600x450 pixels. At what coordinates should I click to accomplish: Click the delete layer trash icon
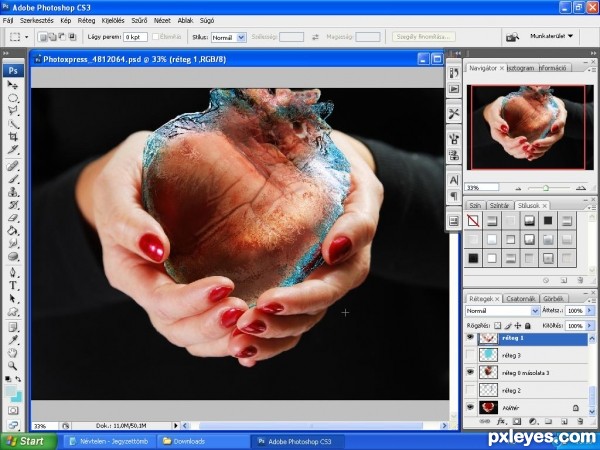click(x=580, y=421)
